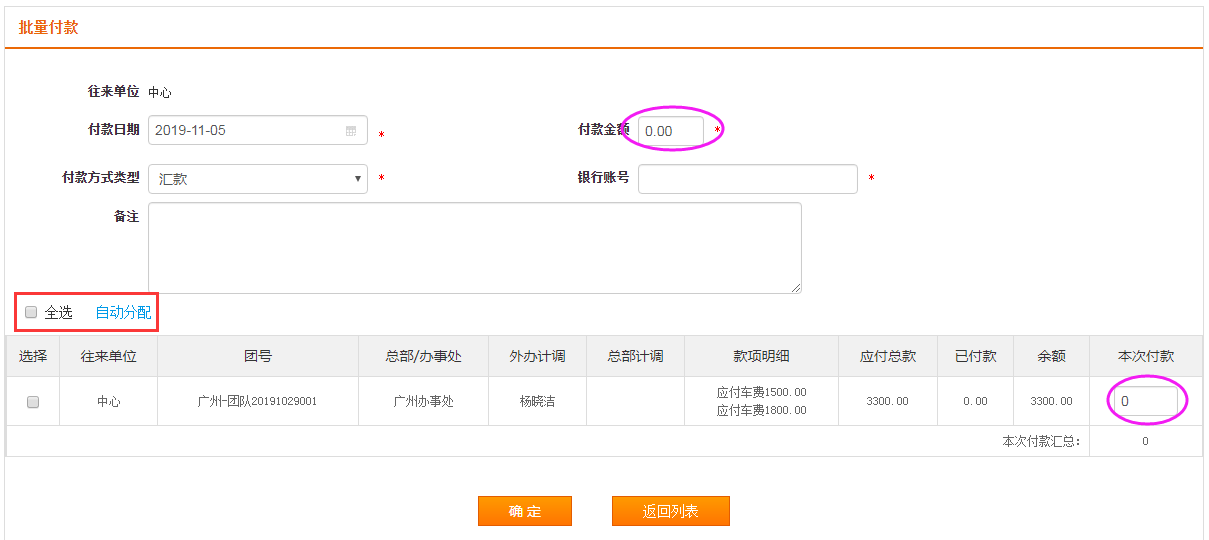The width and height of the screenshot is (1209, 540).
Task: Focus the 银行账号 text field
Action: [x=747, y=179]
